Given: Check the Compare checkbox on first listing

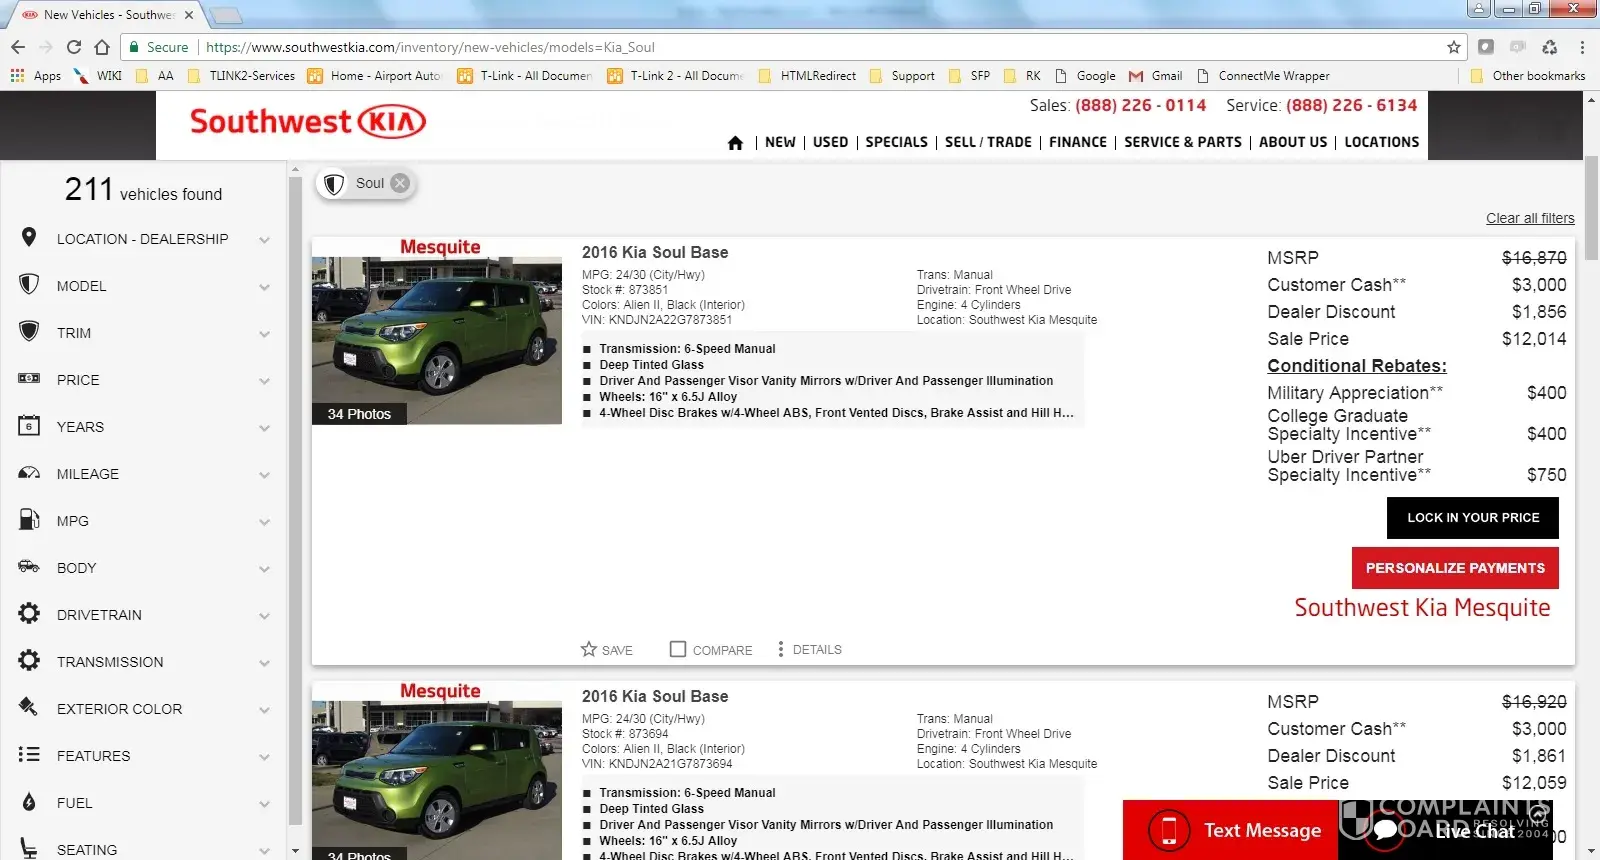Looking at the screenshot, I should point(678,649).
